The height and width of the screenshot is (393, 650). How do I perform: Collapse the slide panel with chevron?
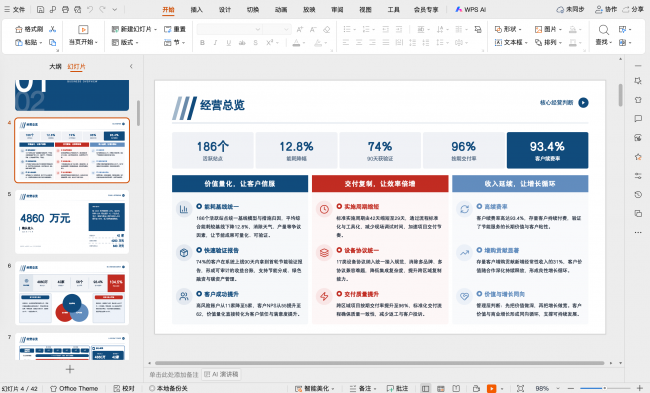(131, 66)
